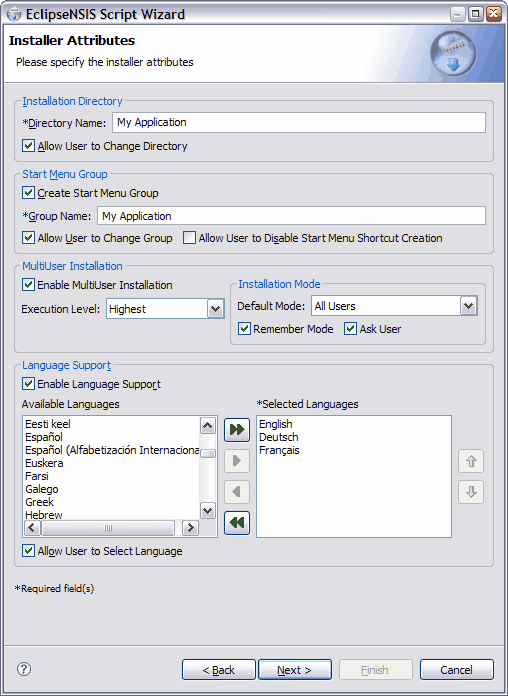Click the NSIS installer wizard banner icon

point(453,54)
